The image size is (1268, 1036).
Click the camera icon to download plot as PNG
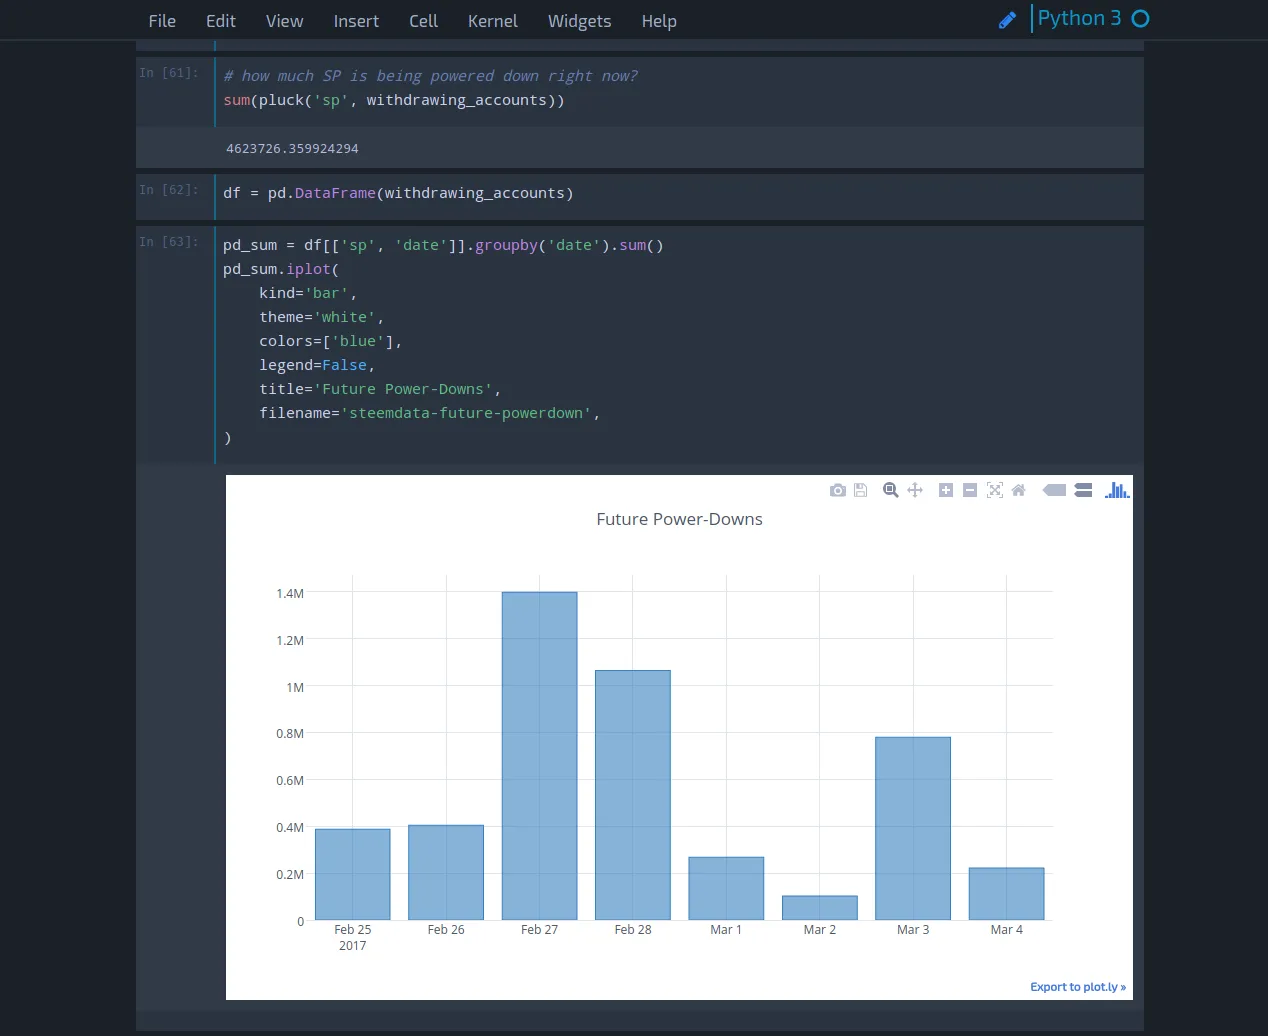click(x=838, y=490)
